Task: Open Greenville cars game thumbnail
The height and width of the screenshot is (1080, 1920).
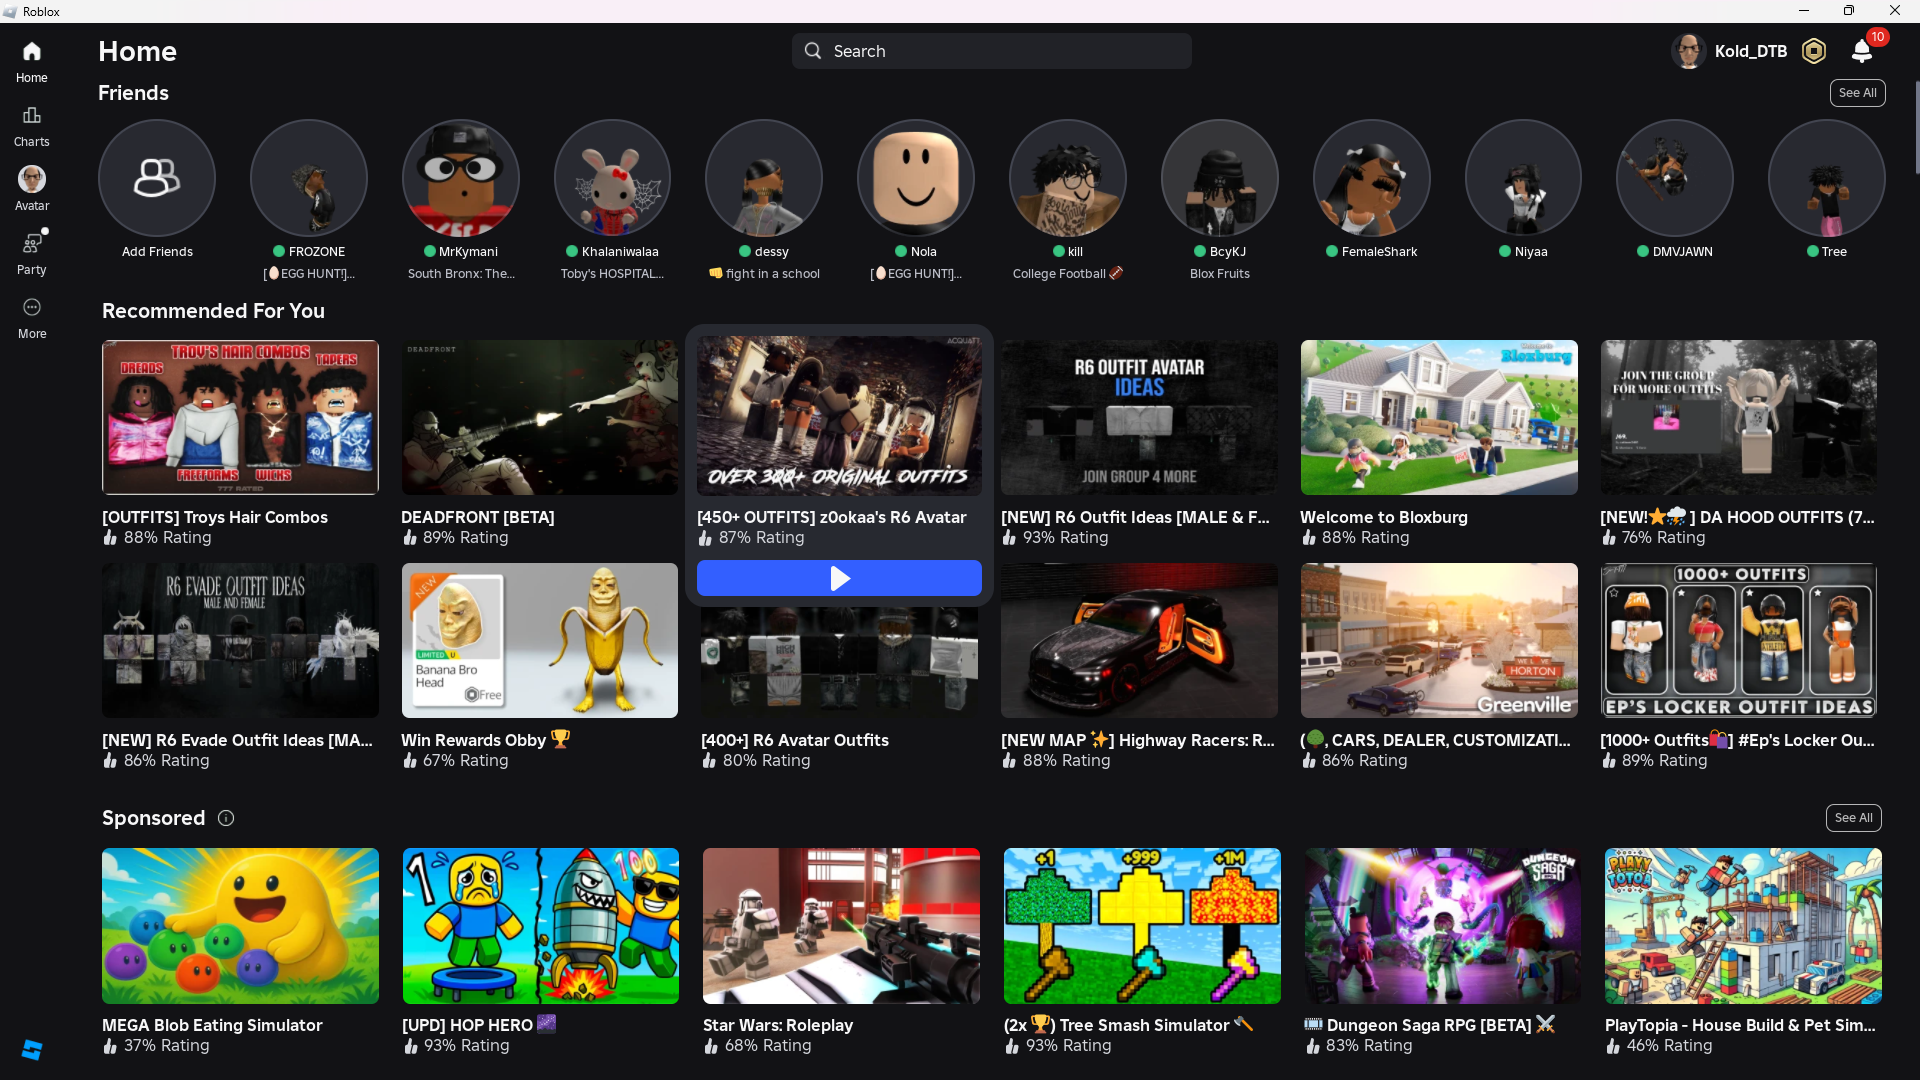Action: (1439, 640)
